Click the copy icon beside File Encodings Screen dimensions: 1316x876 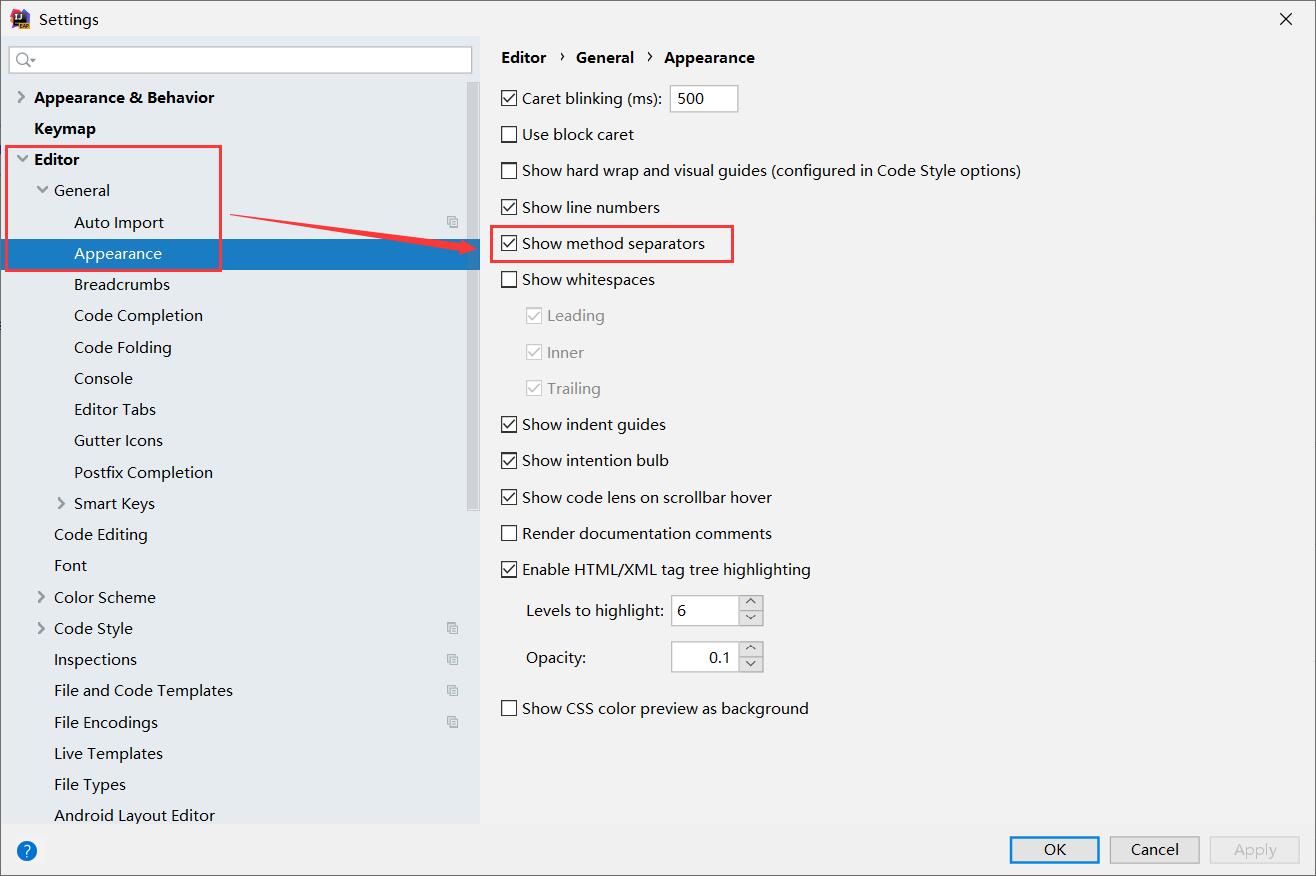452,722
